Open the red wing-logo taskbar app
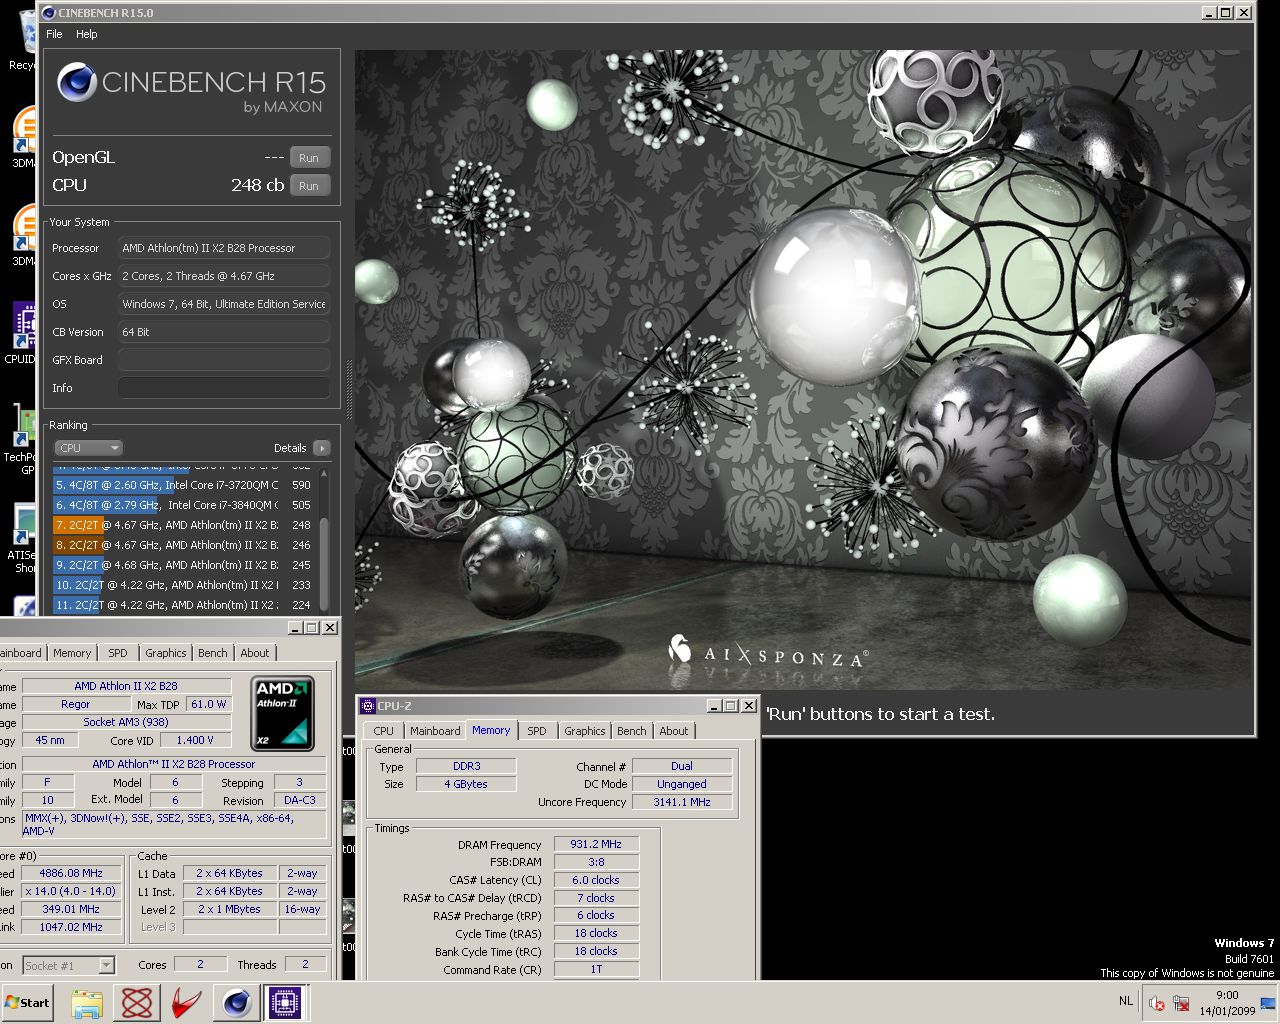Screen dimensions: 1280x1024 (187, 1003)
